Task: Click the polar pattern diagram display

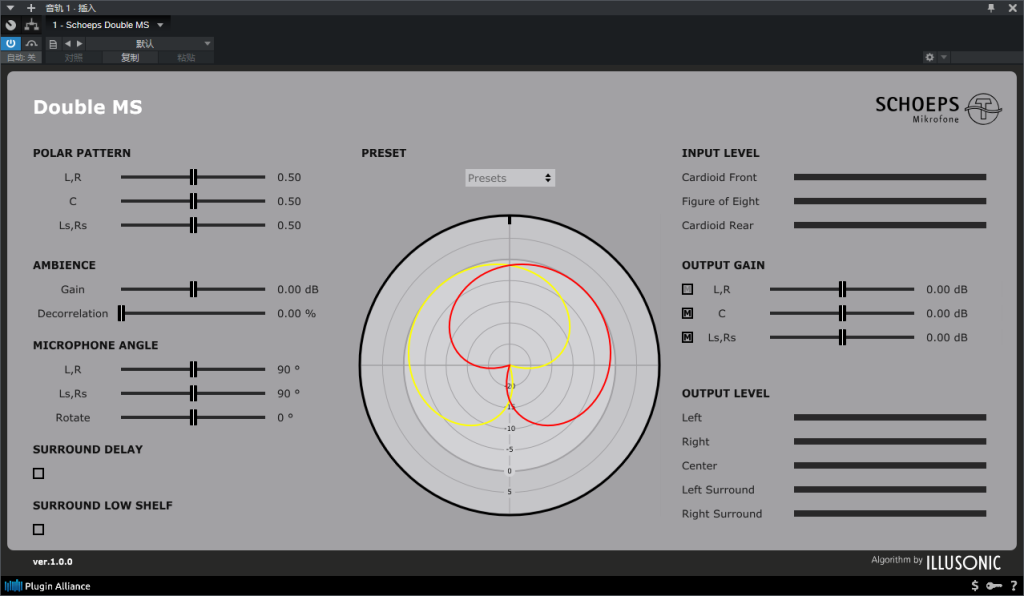Action: pos(509,365)
